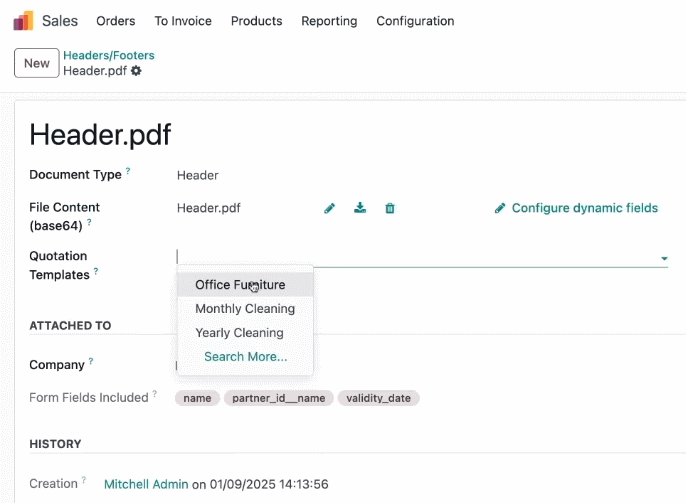Image resolution: width=686 pixels, height=503 pixels.
Task: Click the Document Type help question mark
Action: tap(128, 171)
